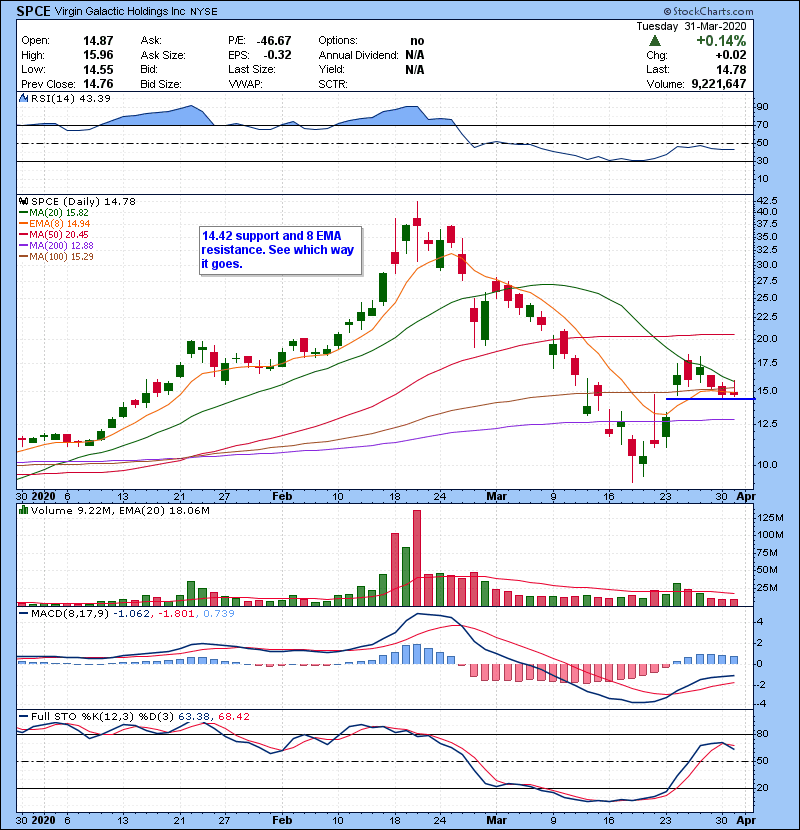Select the MA(20) 15.82 legend entry
800x830 pixels.
[x=53, y=212]
